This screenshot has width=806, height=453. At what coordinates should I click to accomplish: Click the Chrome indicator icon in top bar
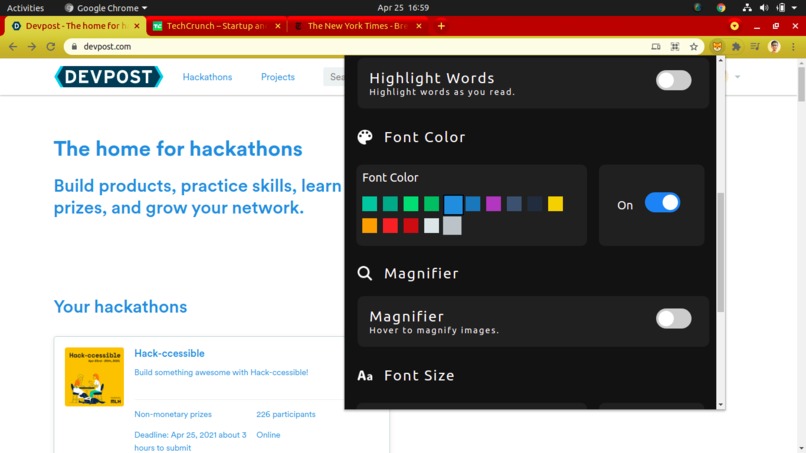[721, 8]
